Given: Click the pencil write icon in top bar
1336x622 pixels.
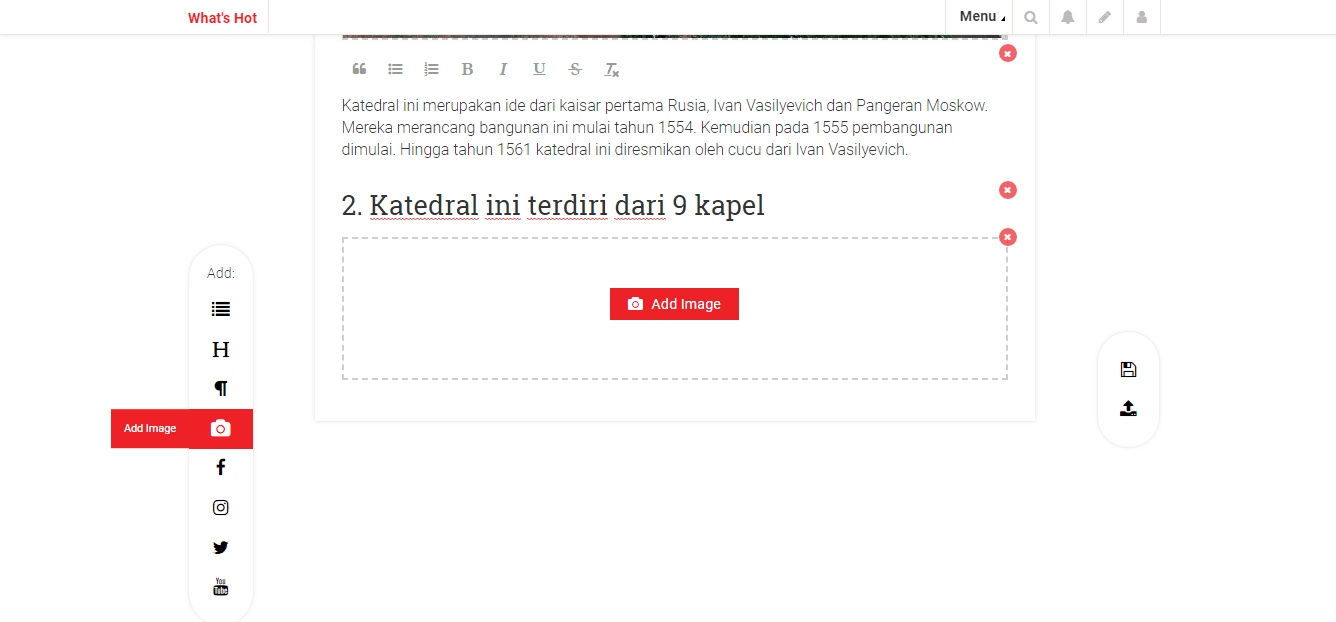Looking at the screenshot, I should (1105, 17).
